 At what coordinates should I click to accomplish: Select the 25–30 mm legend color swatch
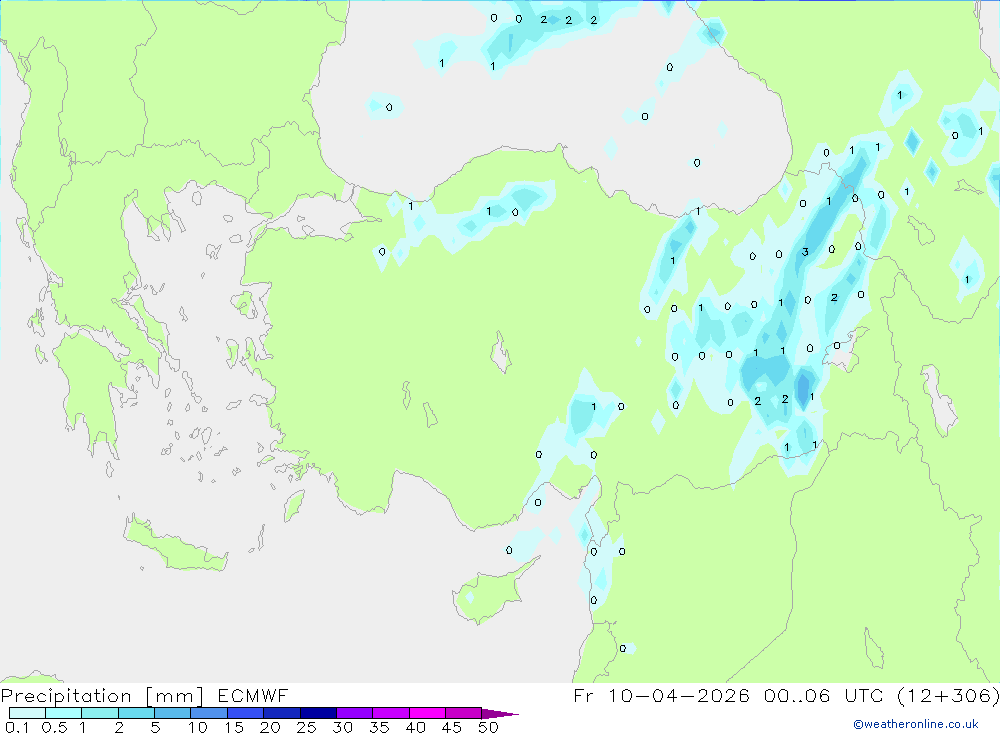pos(318,713)
